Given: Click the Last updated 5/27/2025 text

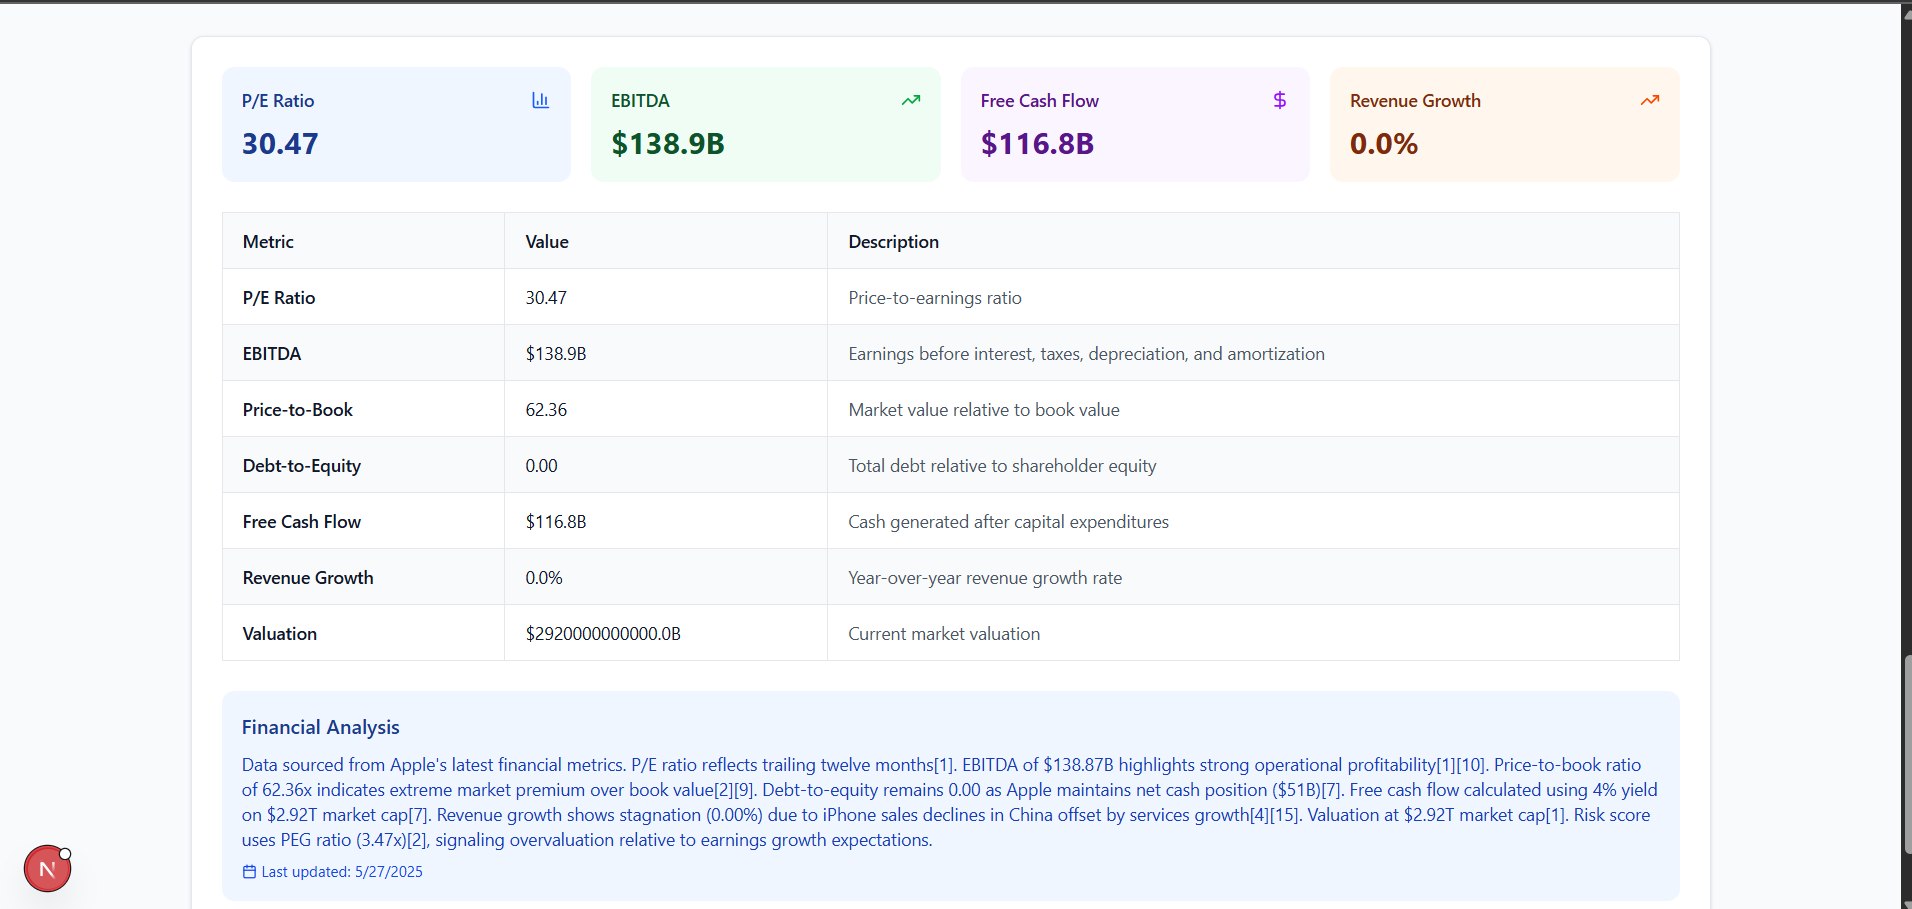Looking at the screenshot, I should click(x=342, y=872).
